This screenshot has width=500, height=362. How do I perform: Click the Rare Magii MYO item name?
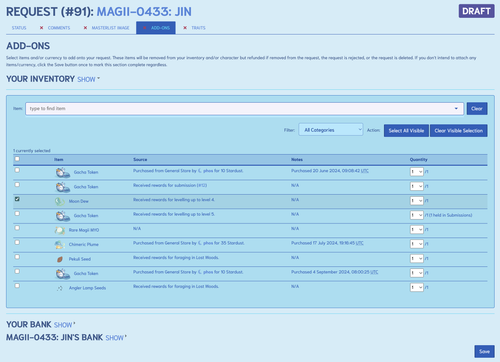point(84,230)
